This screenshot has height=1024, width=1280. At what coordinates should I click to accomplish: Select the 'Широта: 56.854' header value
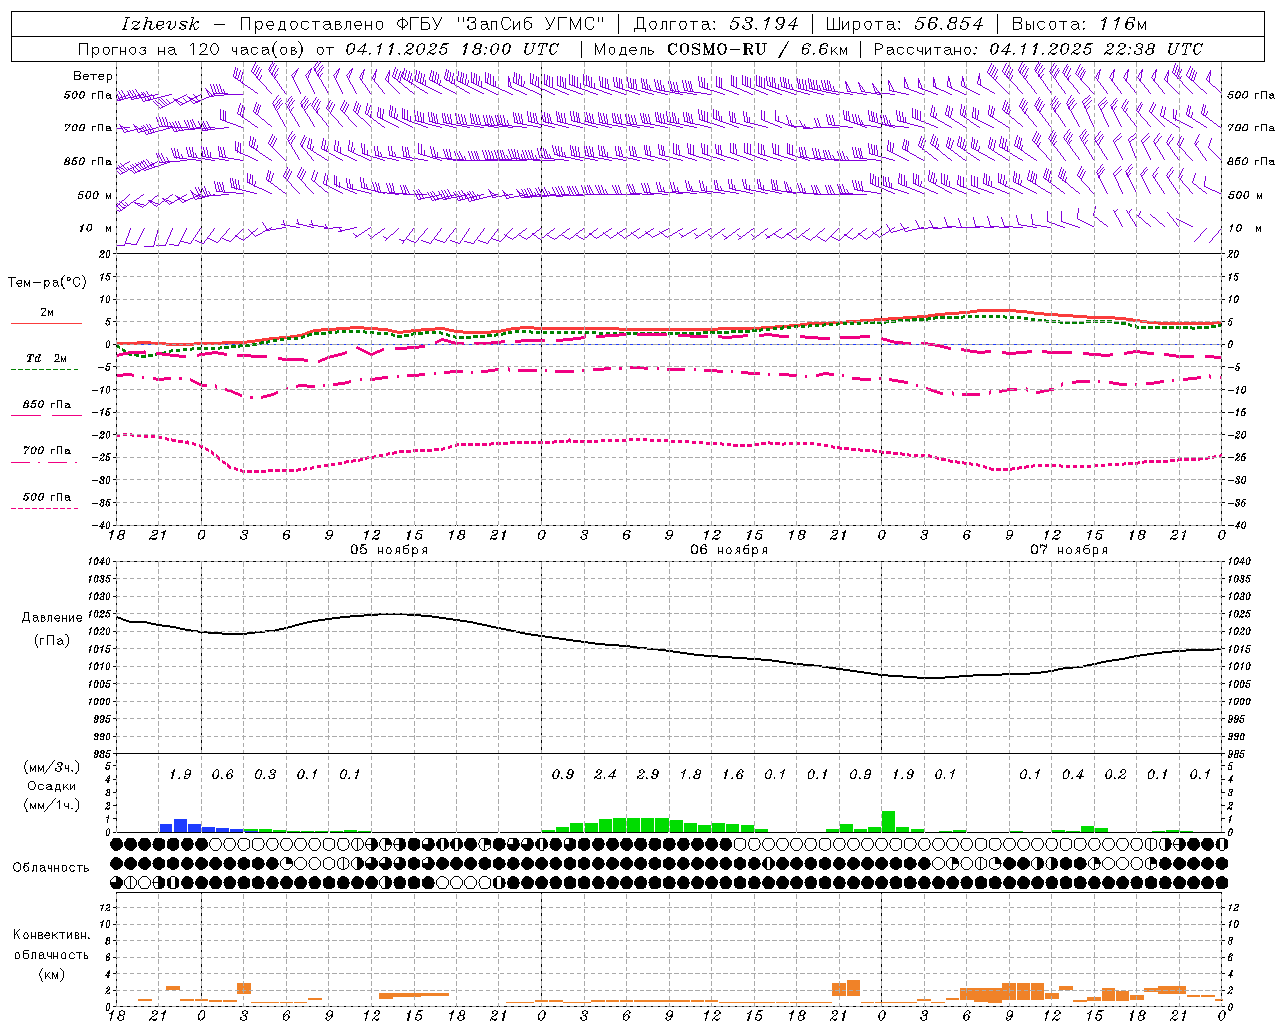pyautogui.click(x=904, y=24)
